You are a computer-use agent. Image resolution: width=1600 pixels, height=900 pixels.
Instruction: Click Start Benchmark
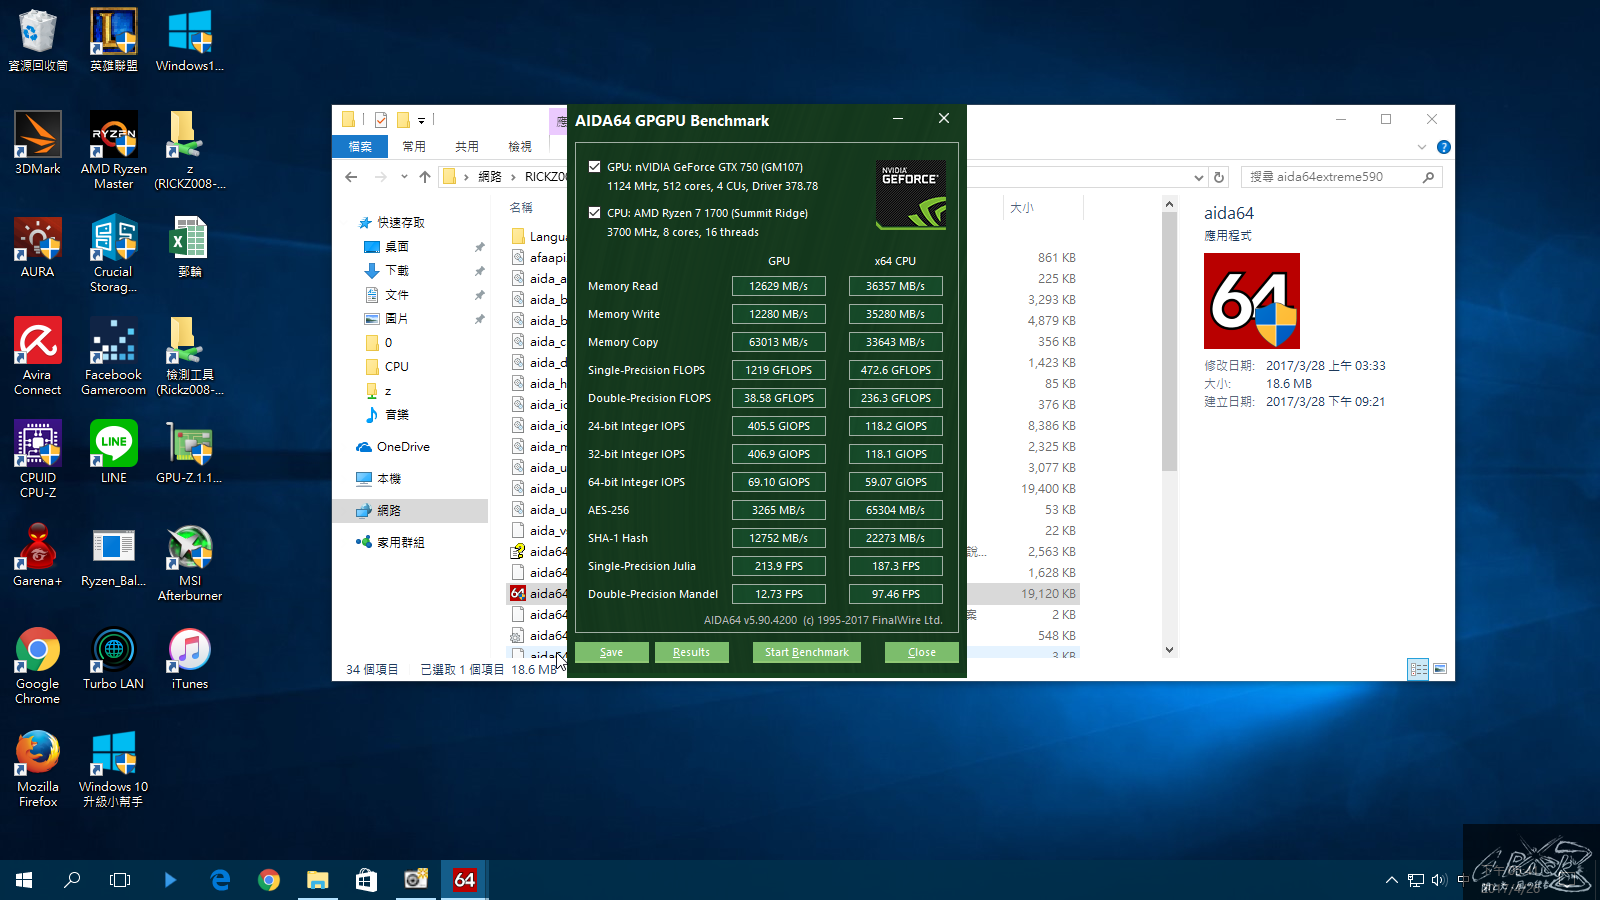pyautogui.click(x=807, y=652)
